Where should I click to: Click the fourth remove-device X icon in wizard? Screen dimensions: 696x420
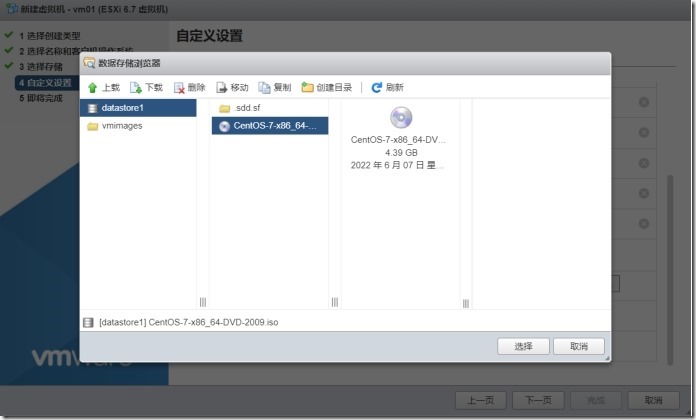pos(644,193)
